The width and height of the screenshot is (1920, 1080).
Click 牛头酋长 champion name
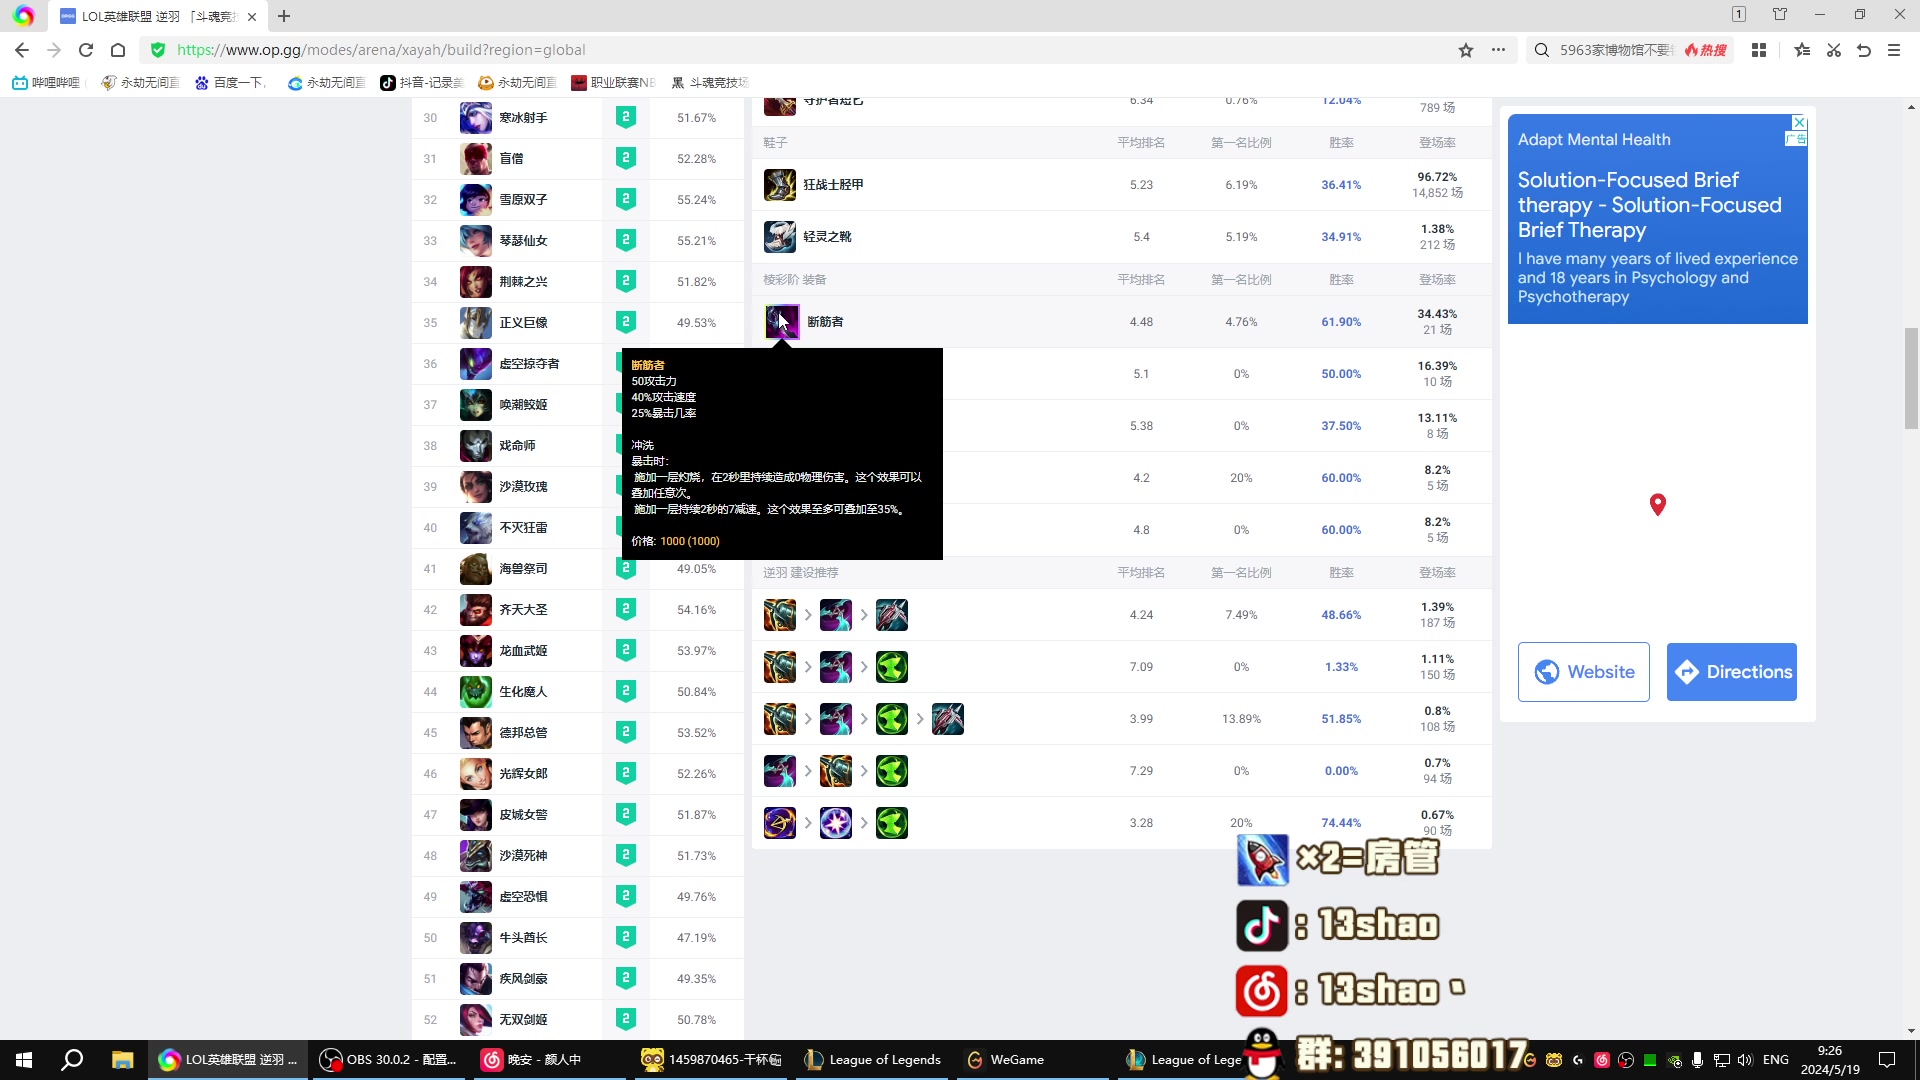coord(523,938)
